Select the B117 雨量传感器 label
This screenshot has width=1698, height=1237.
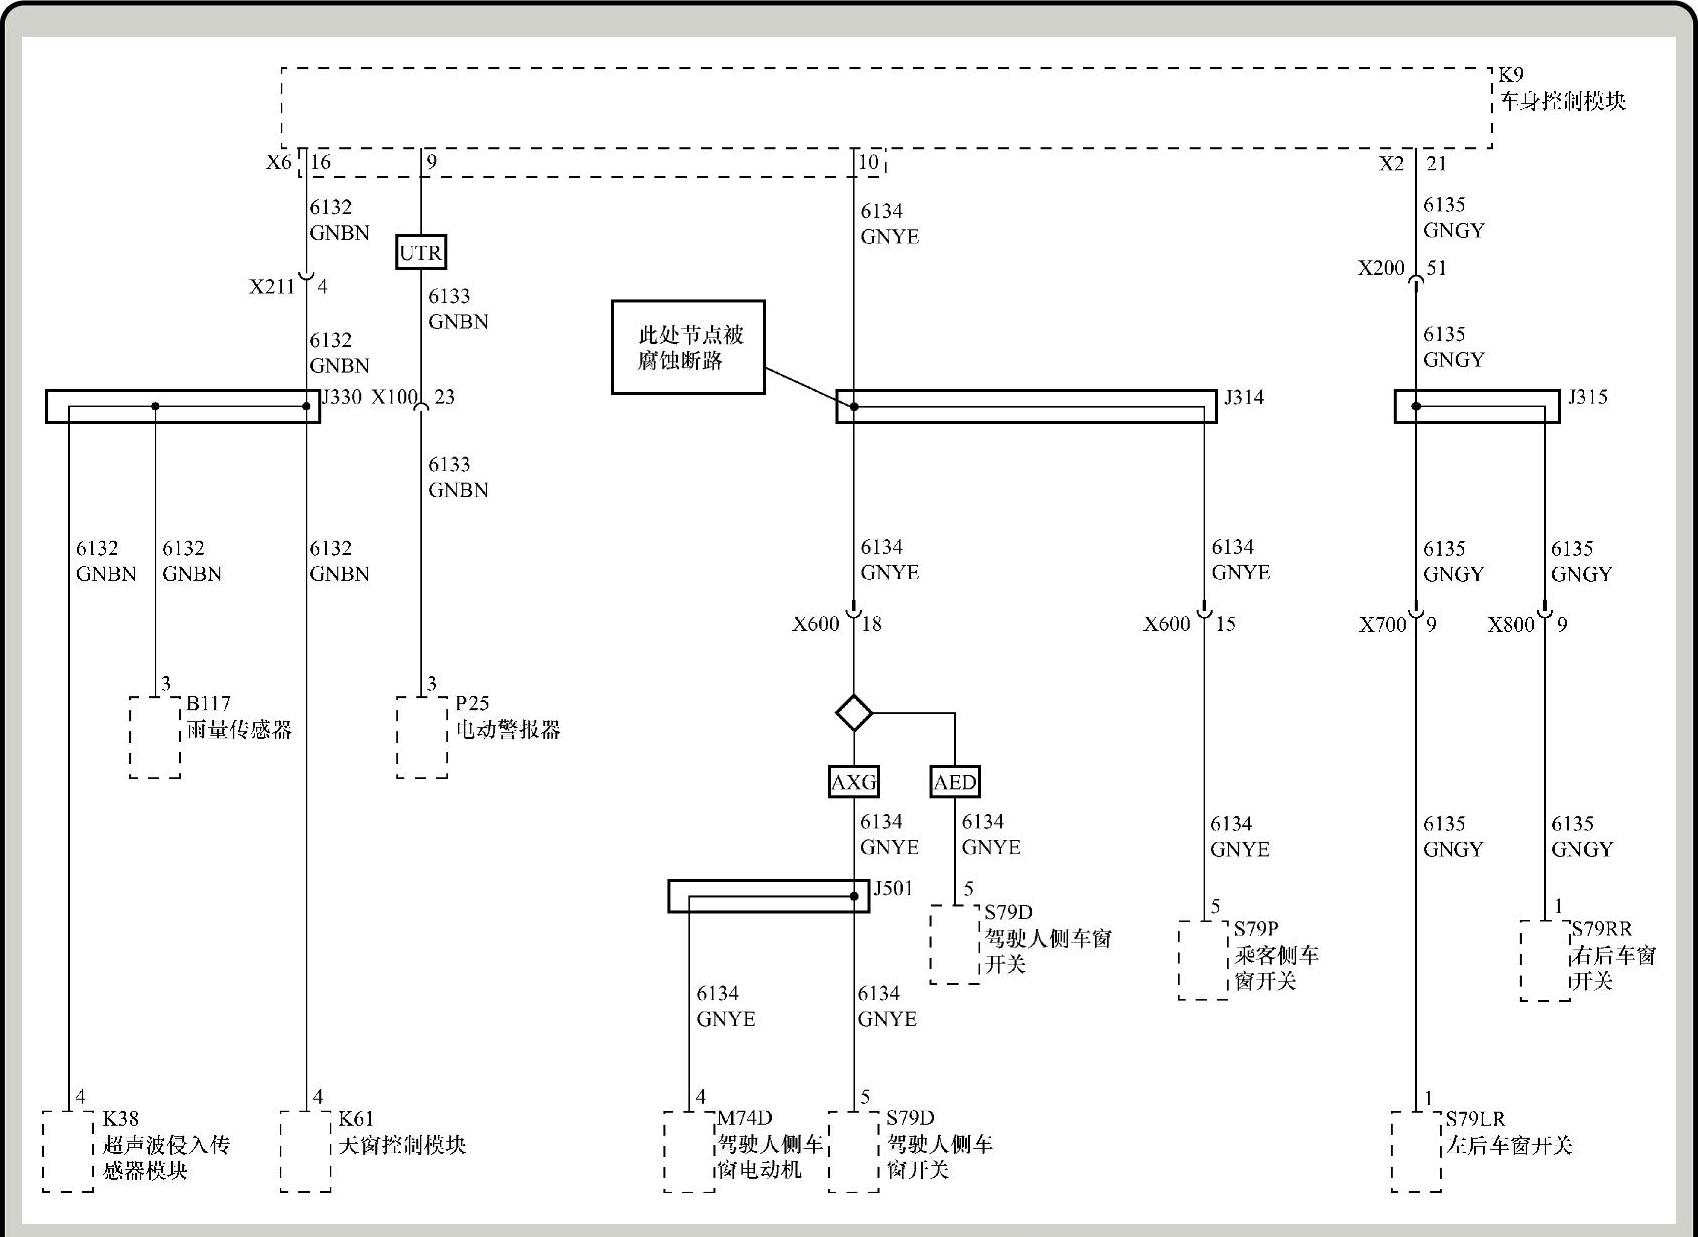pyautogui.click(x=239, y=717)
